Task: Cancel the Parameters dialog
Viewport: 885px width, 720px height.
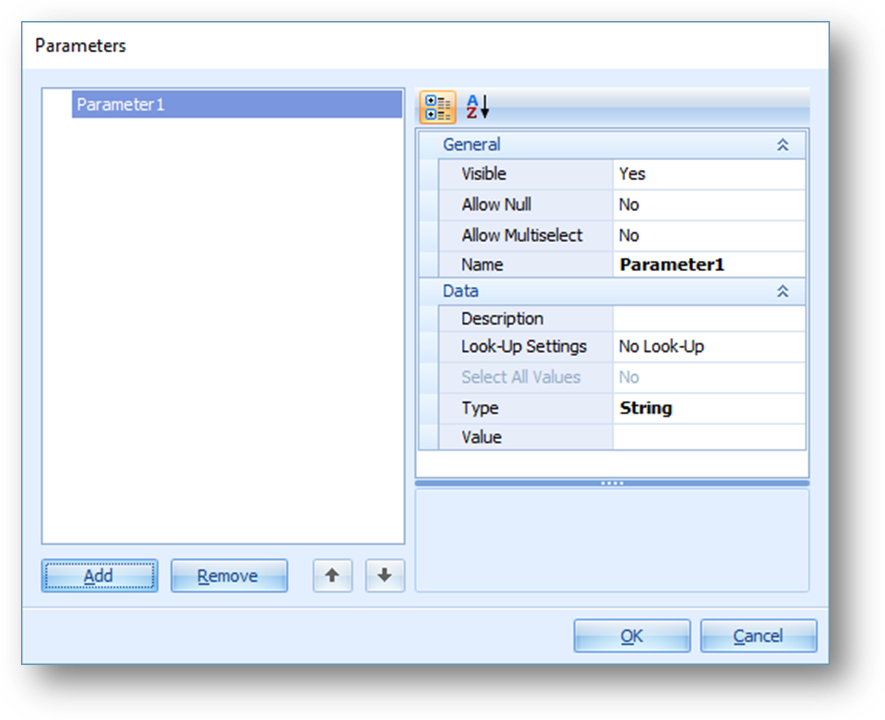Action: [759, 636]
